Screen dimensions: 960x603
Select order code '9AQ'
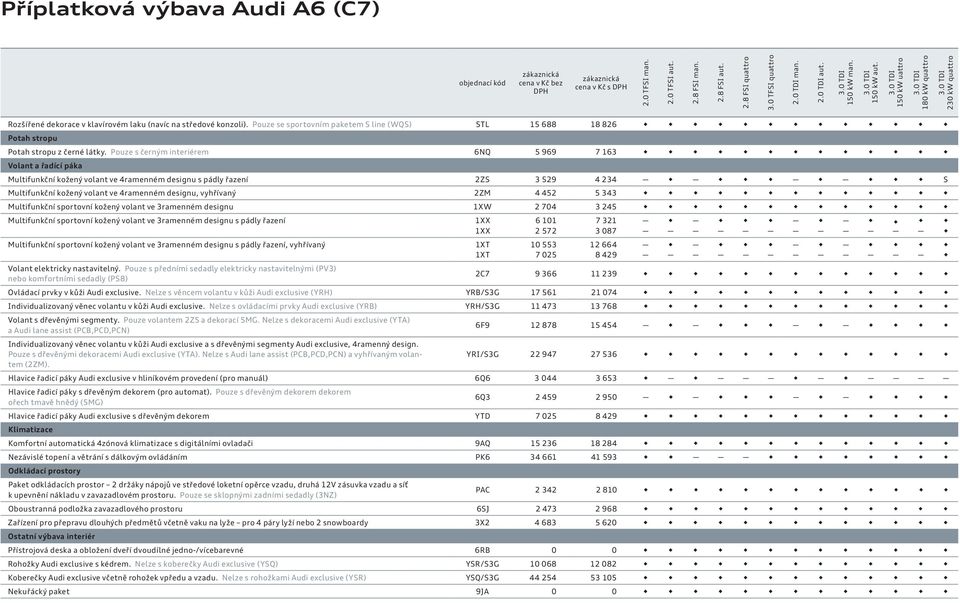click(482, 443)
